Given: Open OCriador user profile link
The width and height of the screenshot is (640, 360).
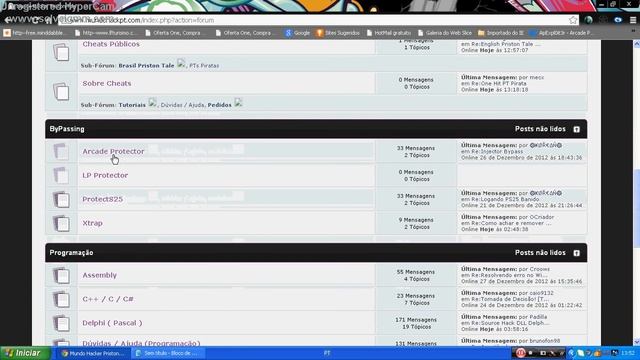Looking at the screenshot, I should tap(542, 217).
